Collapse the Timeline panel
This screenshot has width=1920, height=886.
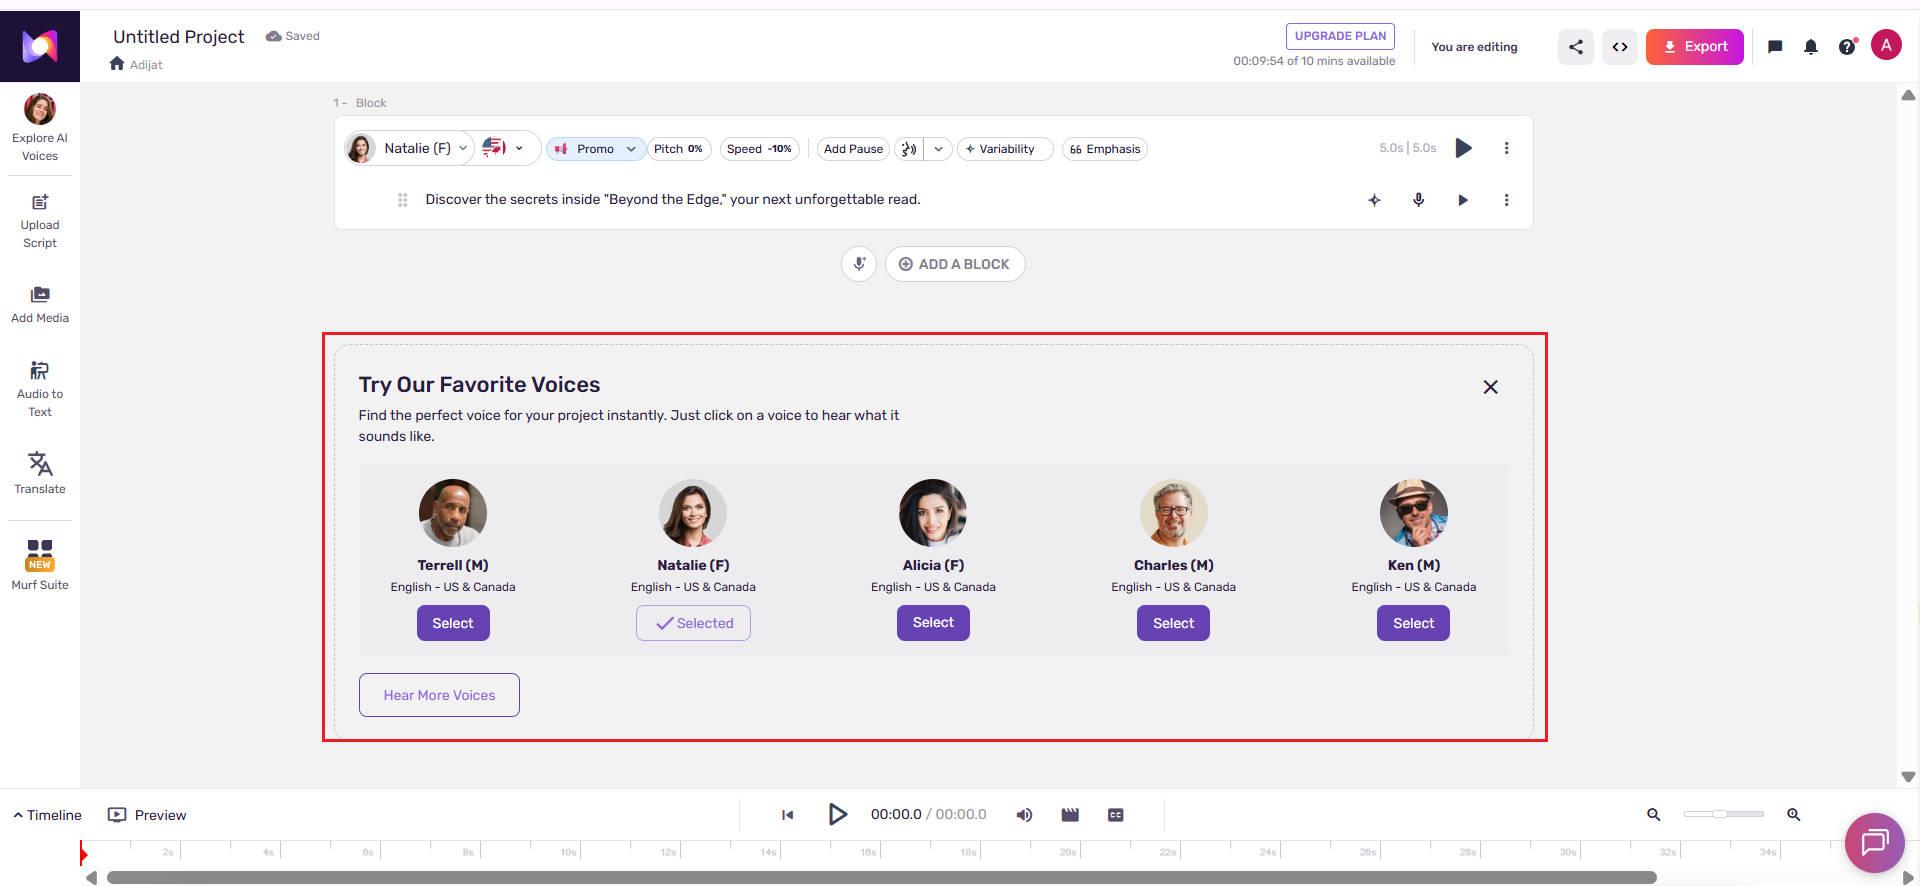tap(47, 815)
